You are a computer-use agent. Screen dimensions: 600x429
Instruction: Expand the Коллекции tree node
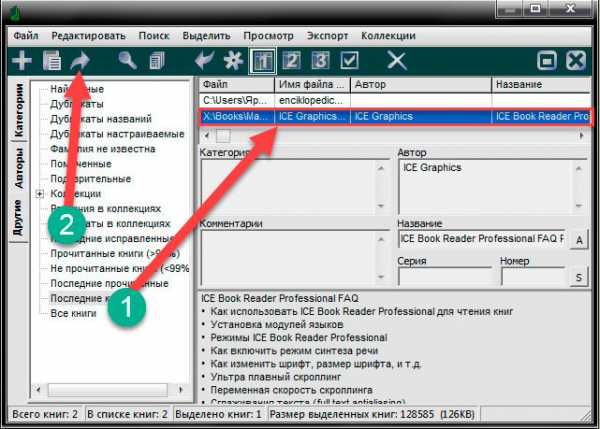point(39,194)
